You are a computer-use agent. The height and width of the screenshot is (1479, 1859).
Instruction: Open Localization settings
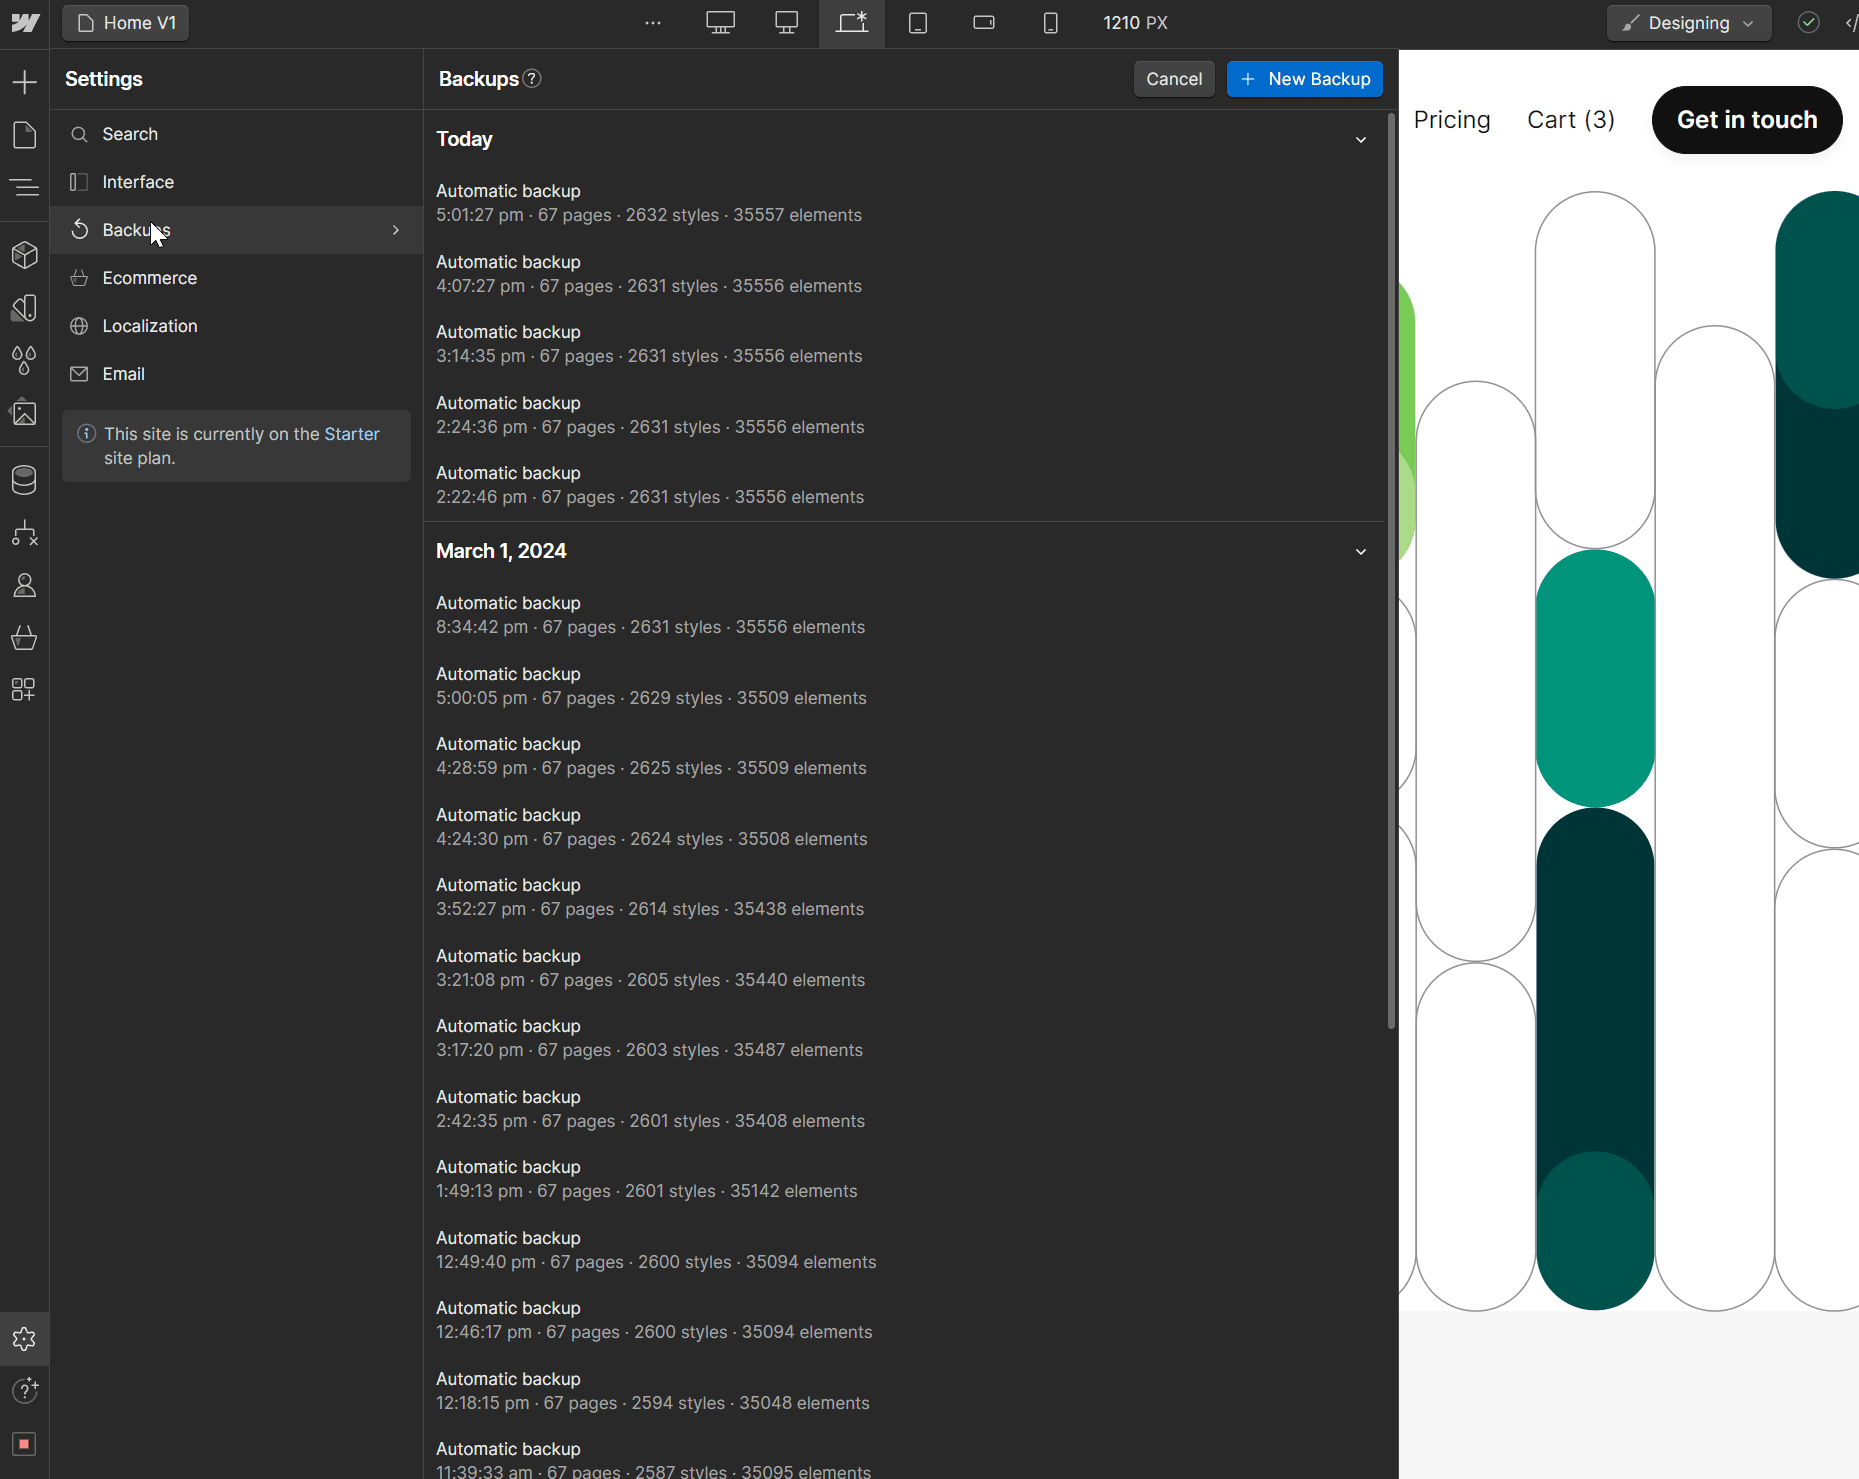(x=237, y=326)
